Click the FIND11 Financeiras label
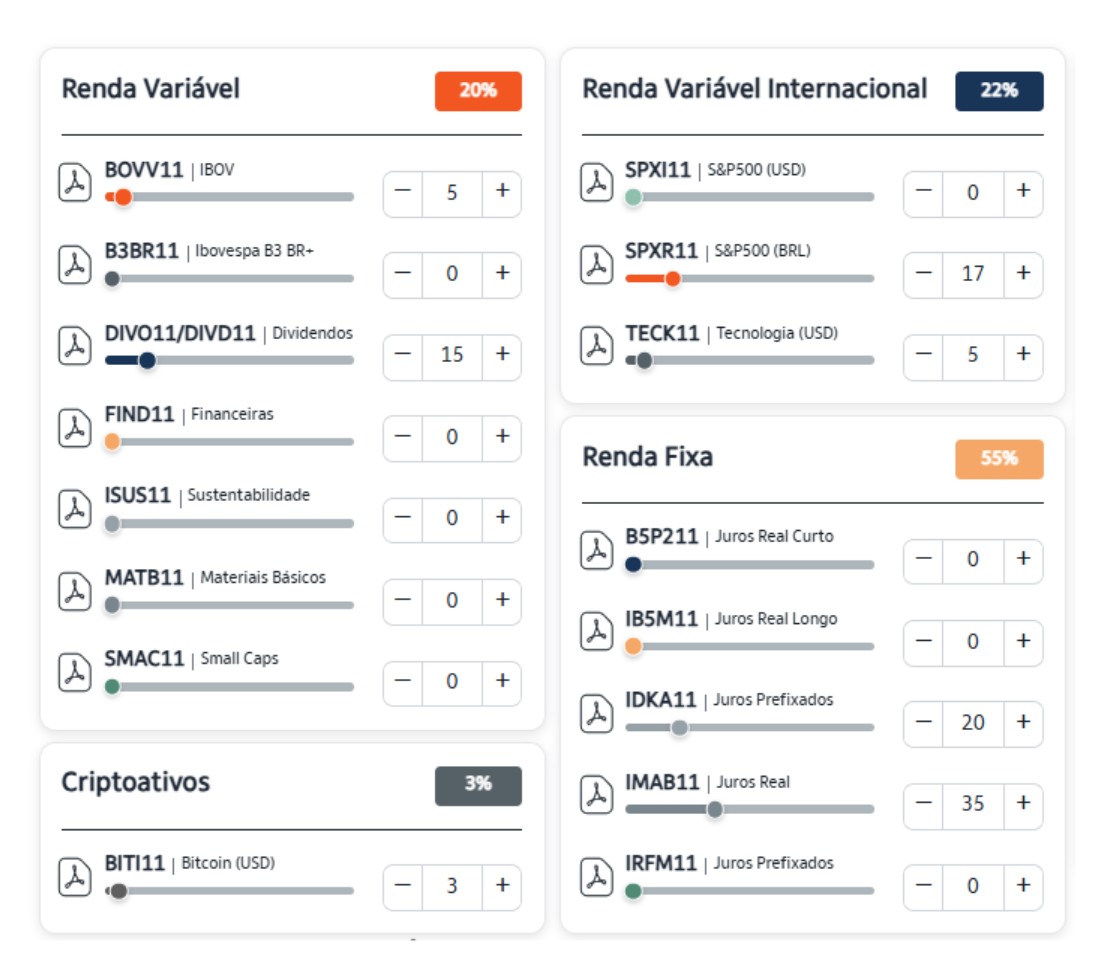Screen dimensions: 1103x975 189,414
